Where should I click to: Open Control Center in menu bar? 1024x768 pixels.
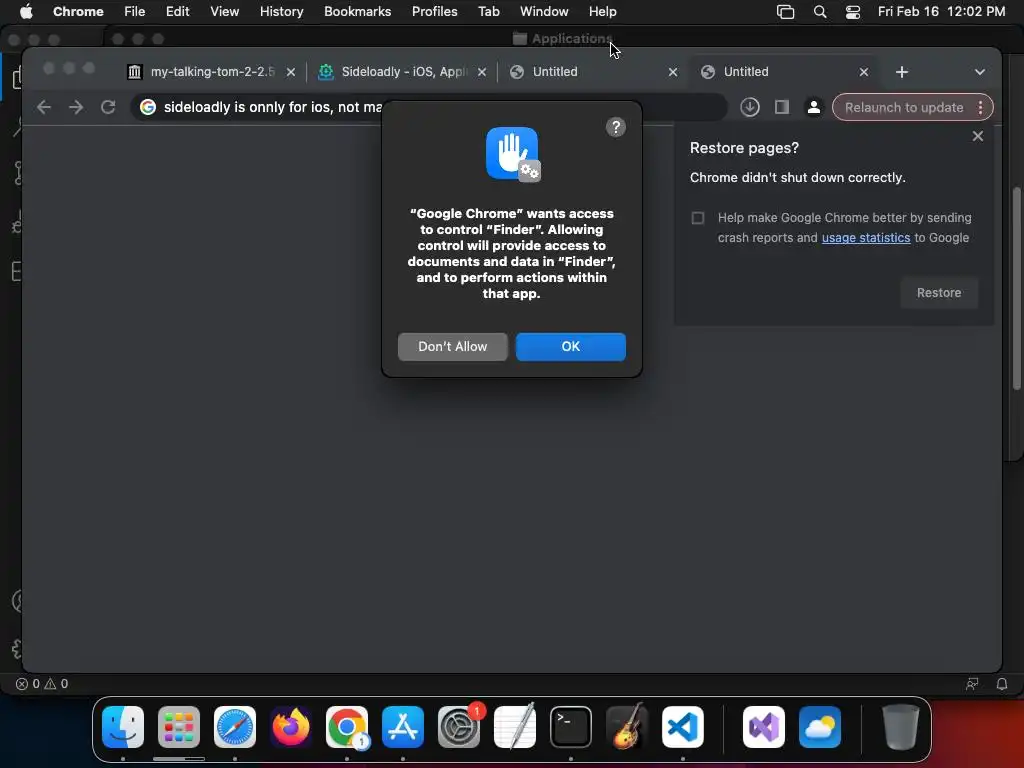click(x=852, y=12)
